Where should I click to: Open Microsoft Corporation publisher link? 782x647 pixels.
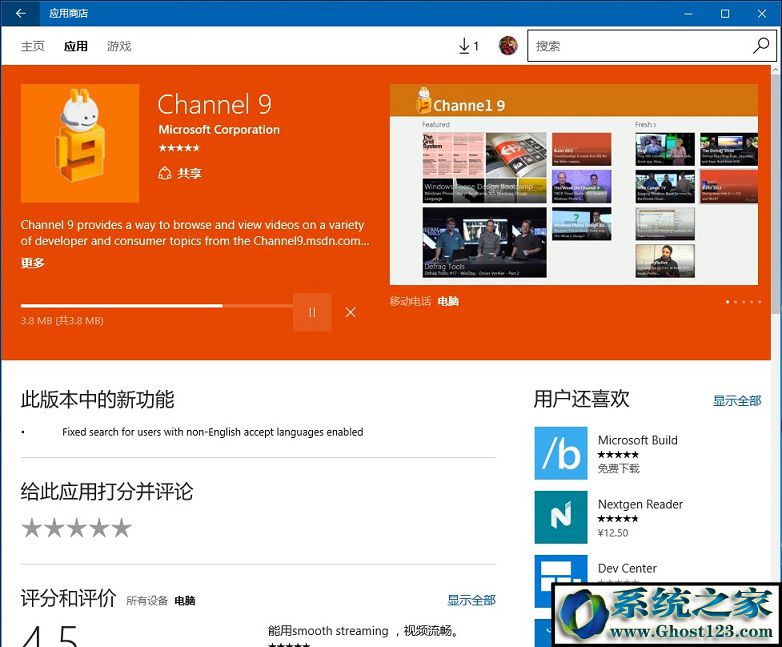(x=219, y=130)
